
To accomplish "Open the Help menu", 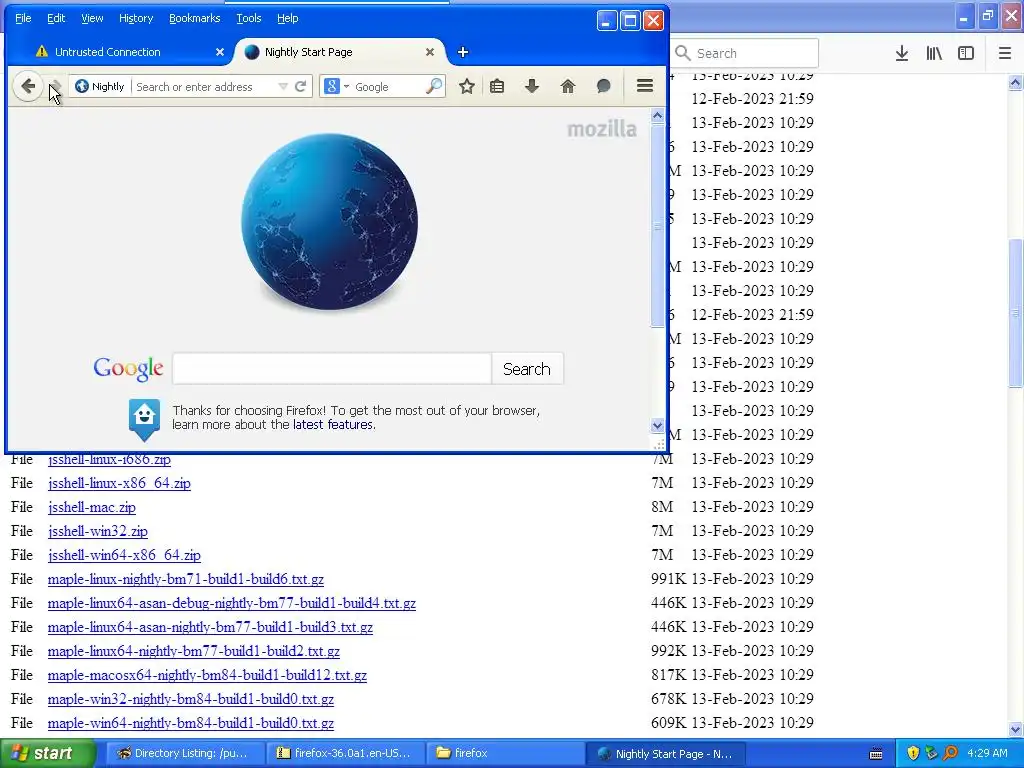I will click(287, 18).
